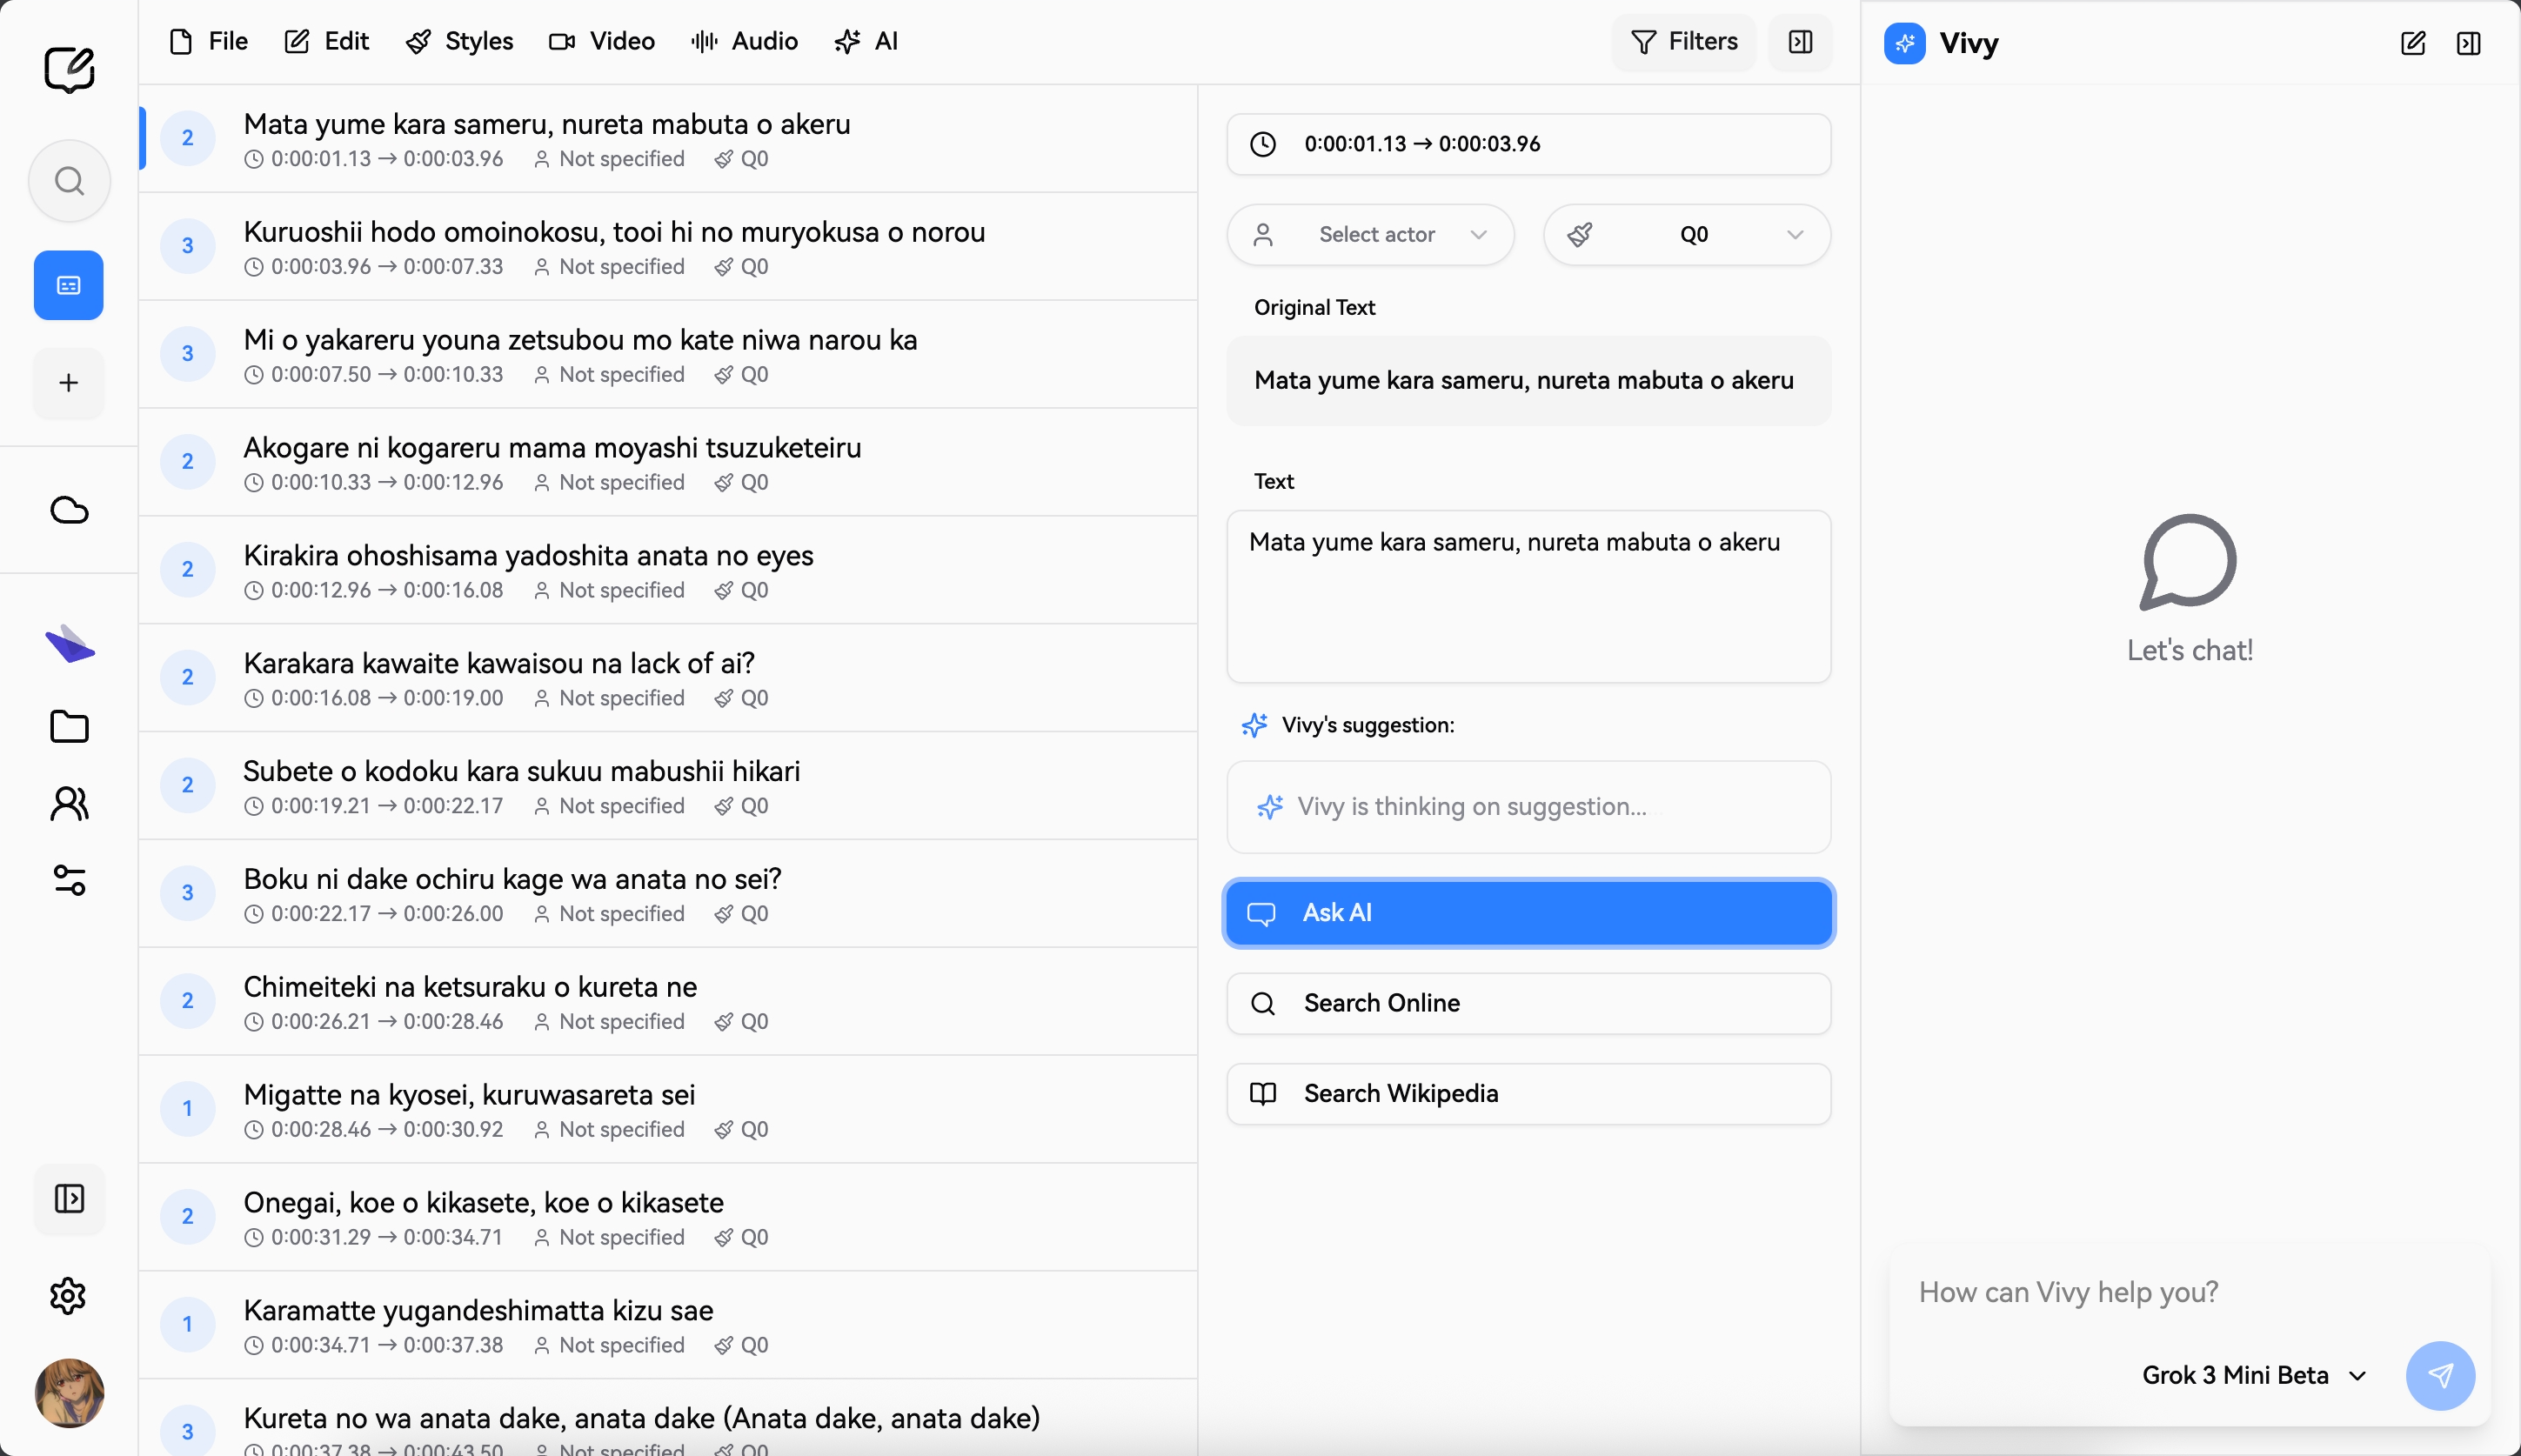Click the Vivy sparkle logo icon
This screenshot has height=1456, width=2521.
point(1905,43)
